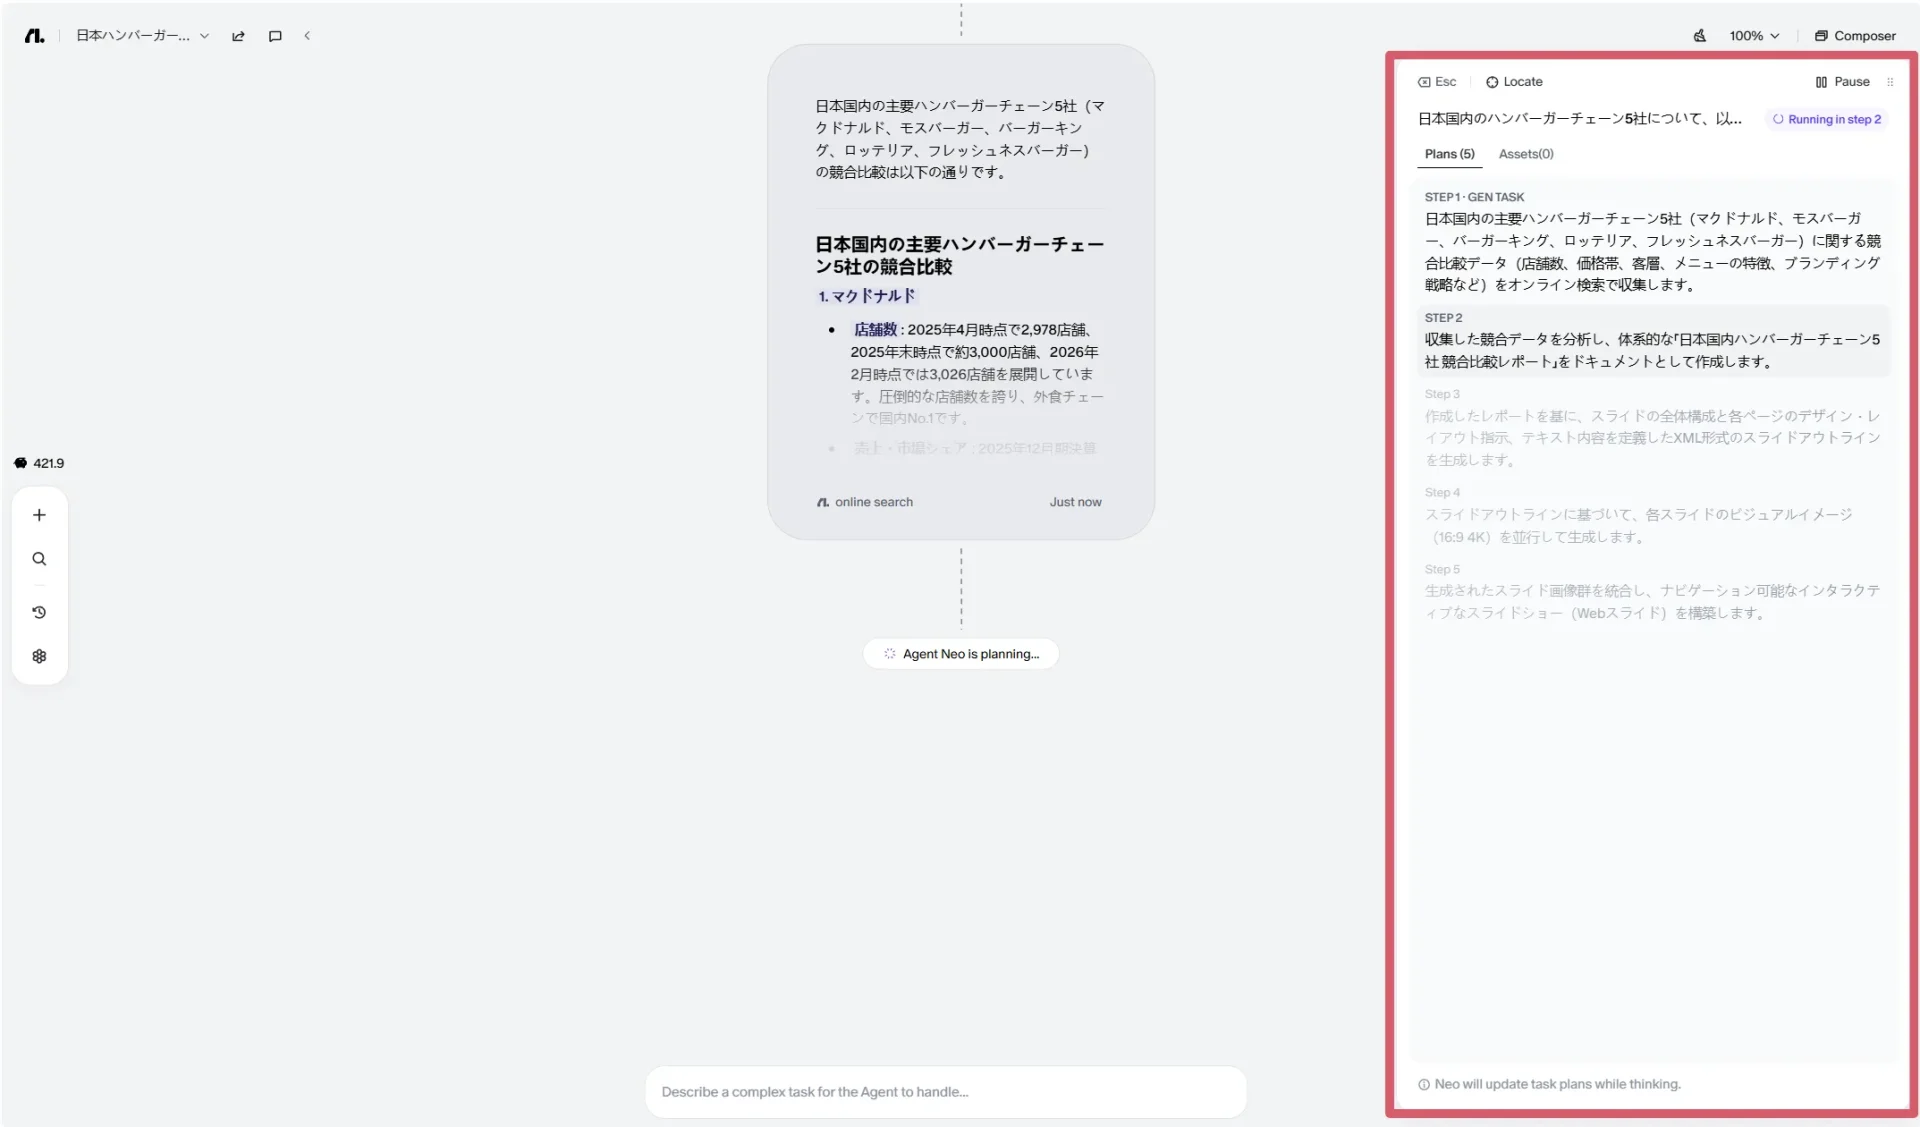Collapse the top bar using the left chevron
Screen dimensions: 1920x1127
coord(307,36)
